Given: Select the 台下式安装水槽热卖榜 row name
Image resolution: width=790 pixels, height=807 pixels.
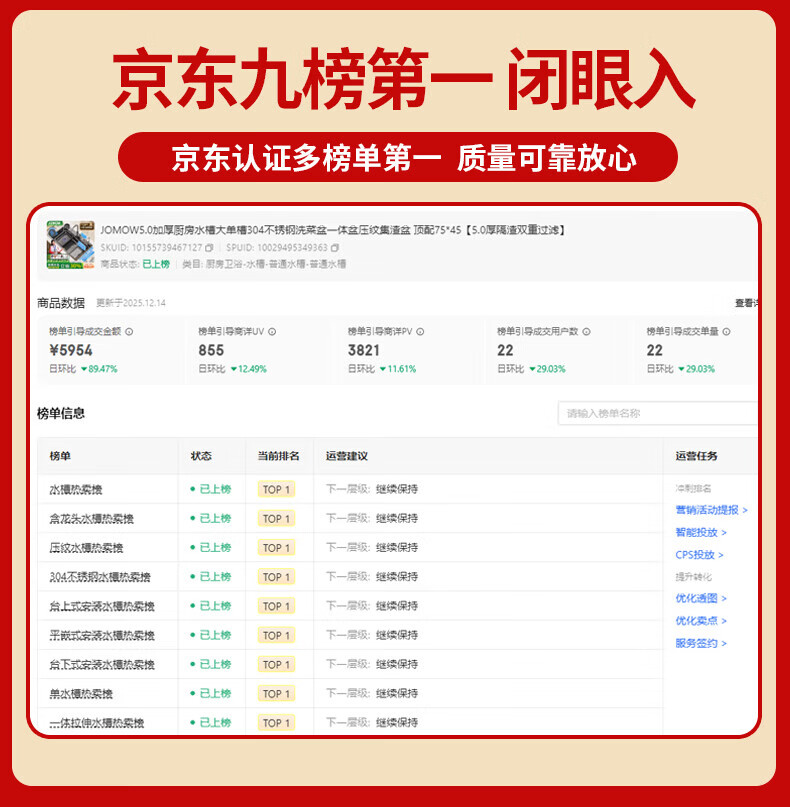Looking at the screenshot, I should point(102,665).
